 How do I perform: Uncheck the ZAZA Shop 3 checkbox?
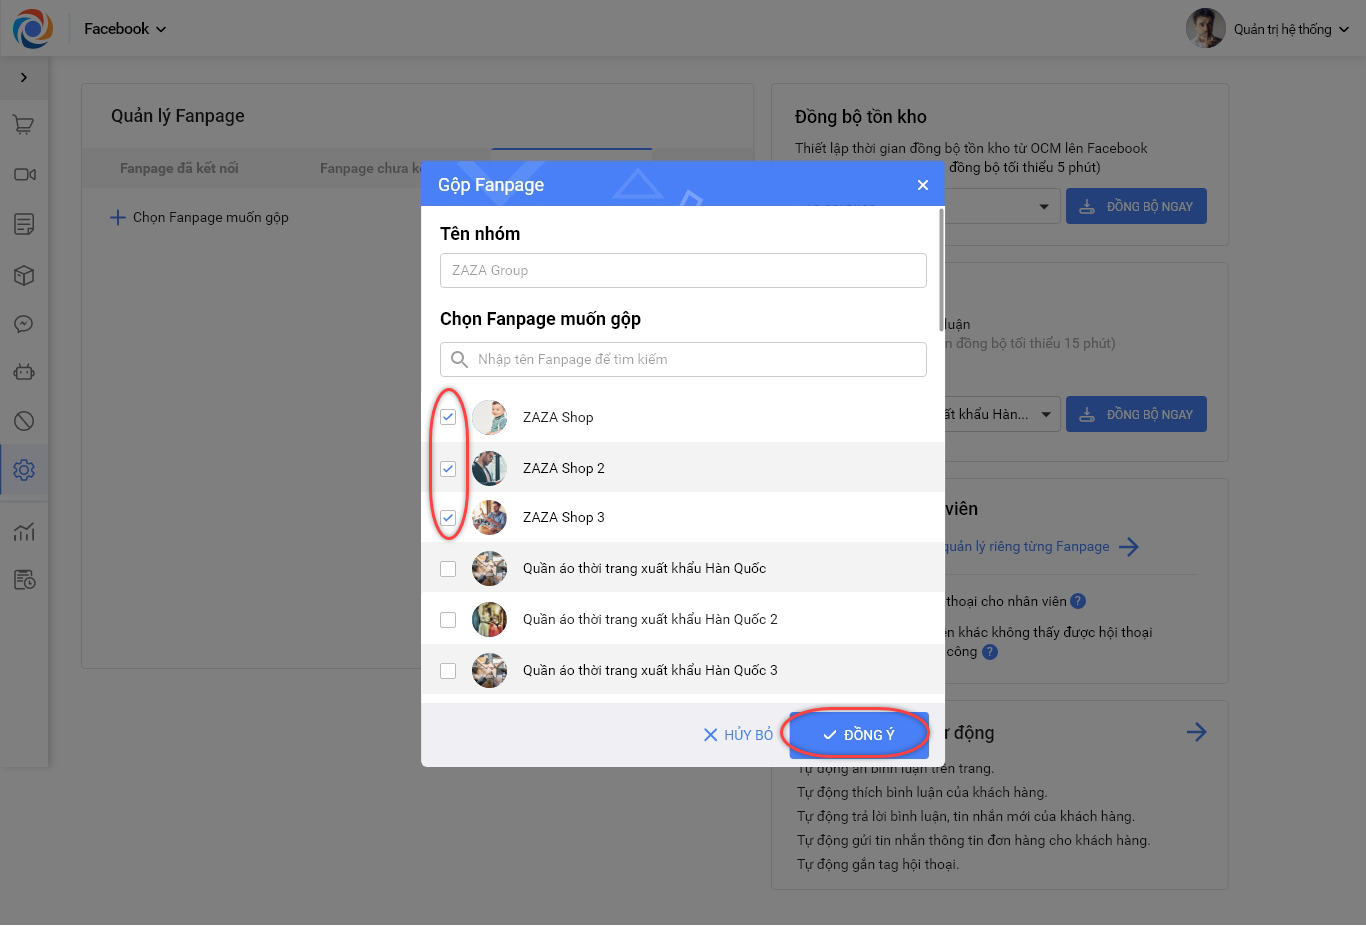448,518
